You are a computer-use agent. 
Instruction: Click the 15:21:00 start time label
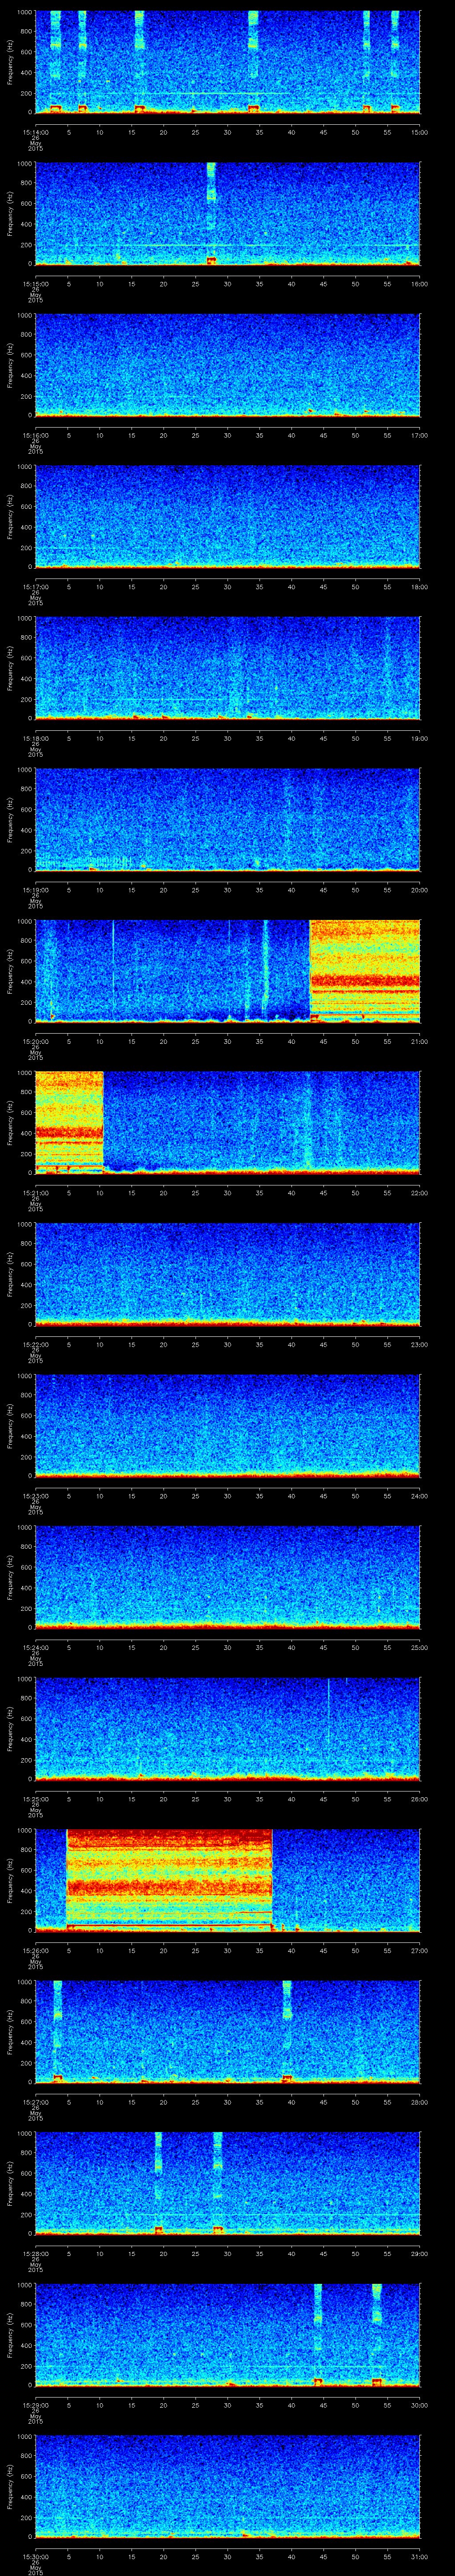tap(35, 1193)
